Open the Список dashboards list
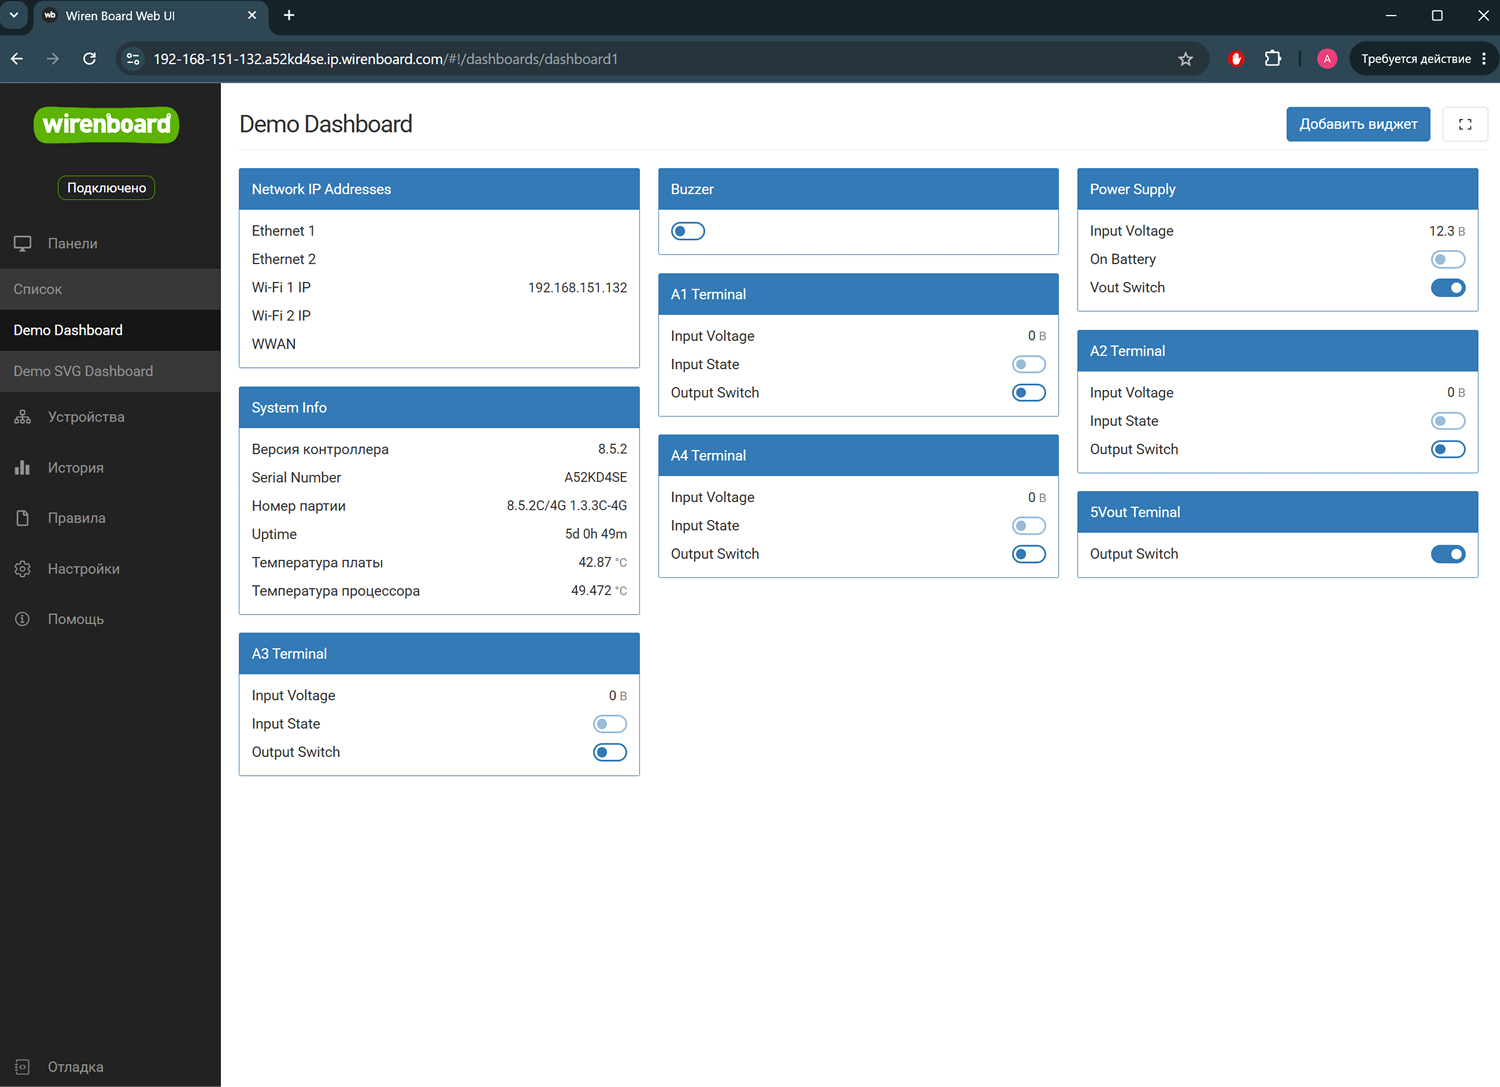This screenshot has width=1500, height=1087. [x=110, y=289]
